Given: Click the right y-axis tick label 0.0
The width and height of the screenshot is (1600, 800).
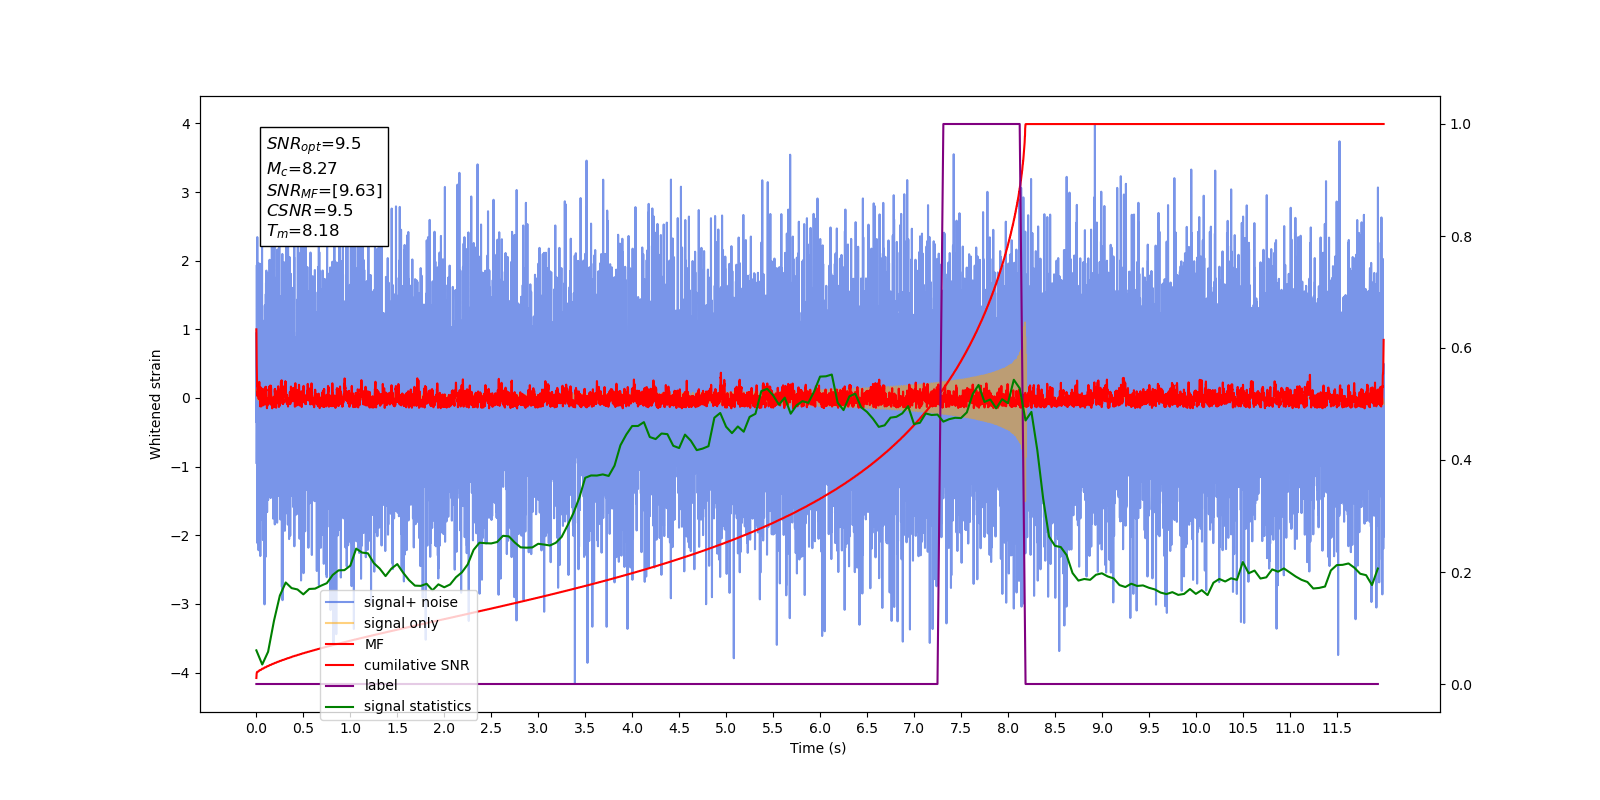Looking at the screenshot, I should pyautogui.click(x=1461, y=685).
